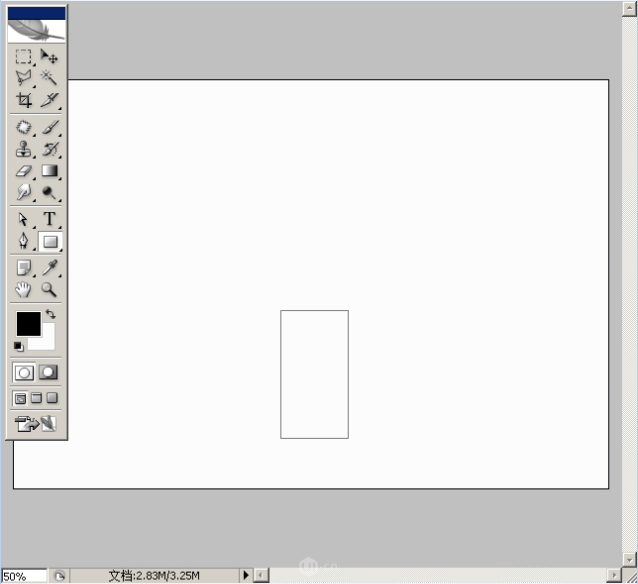Image resolution: width=638 pixels, height=584 pixels.
Task: Select the Move tool
Action: (x=49, y=57)
